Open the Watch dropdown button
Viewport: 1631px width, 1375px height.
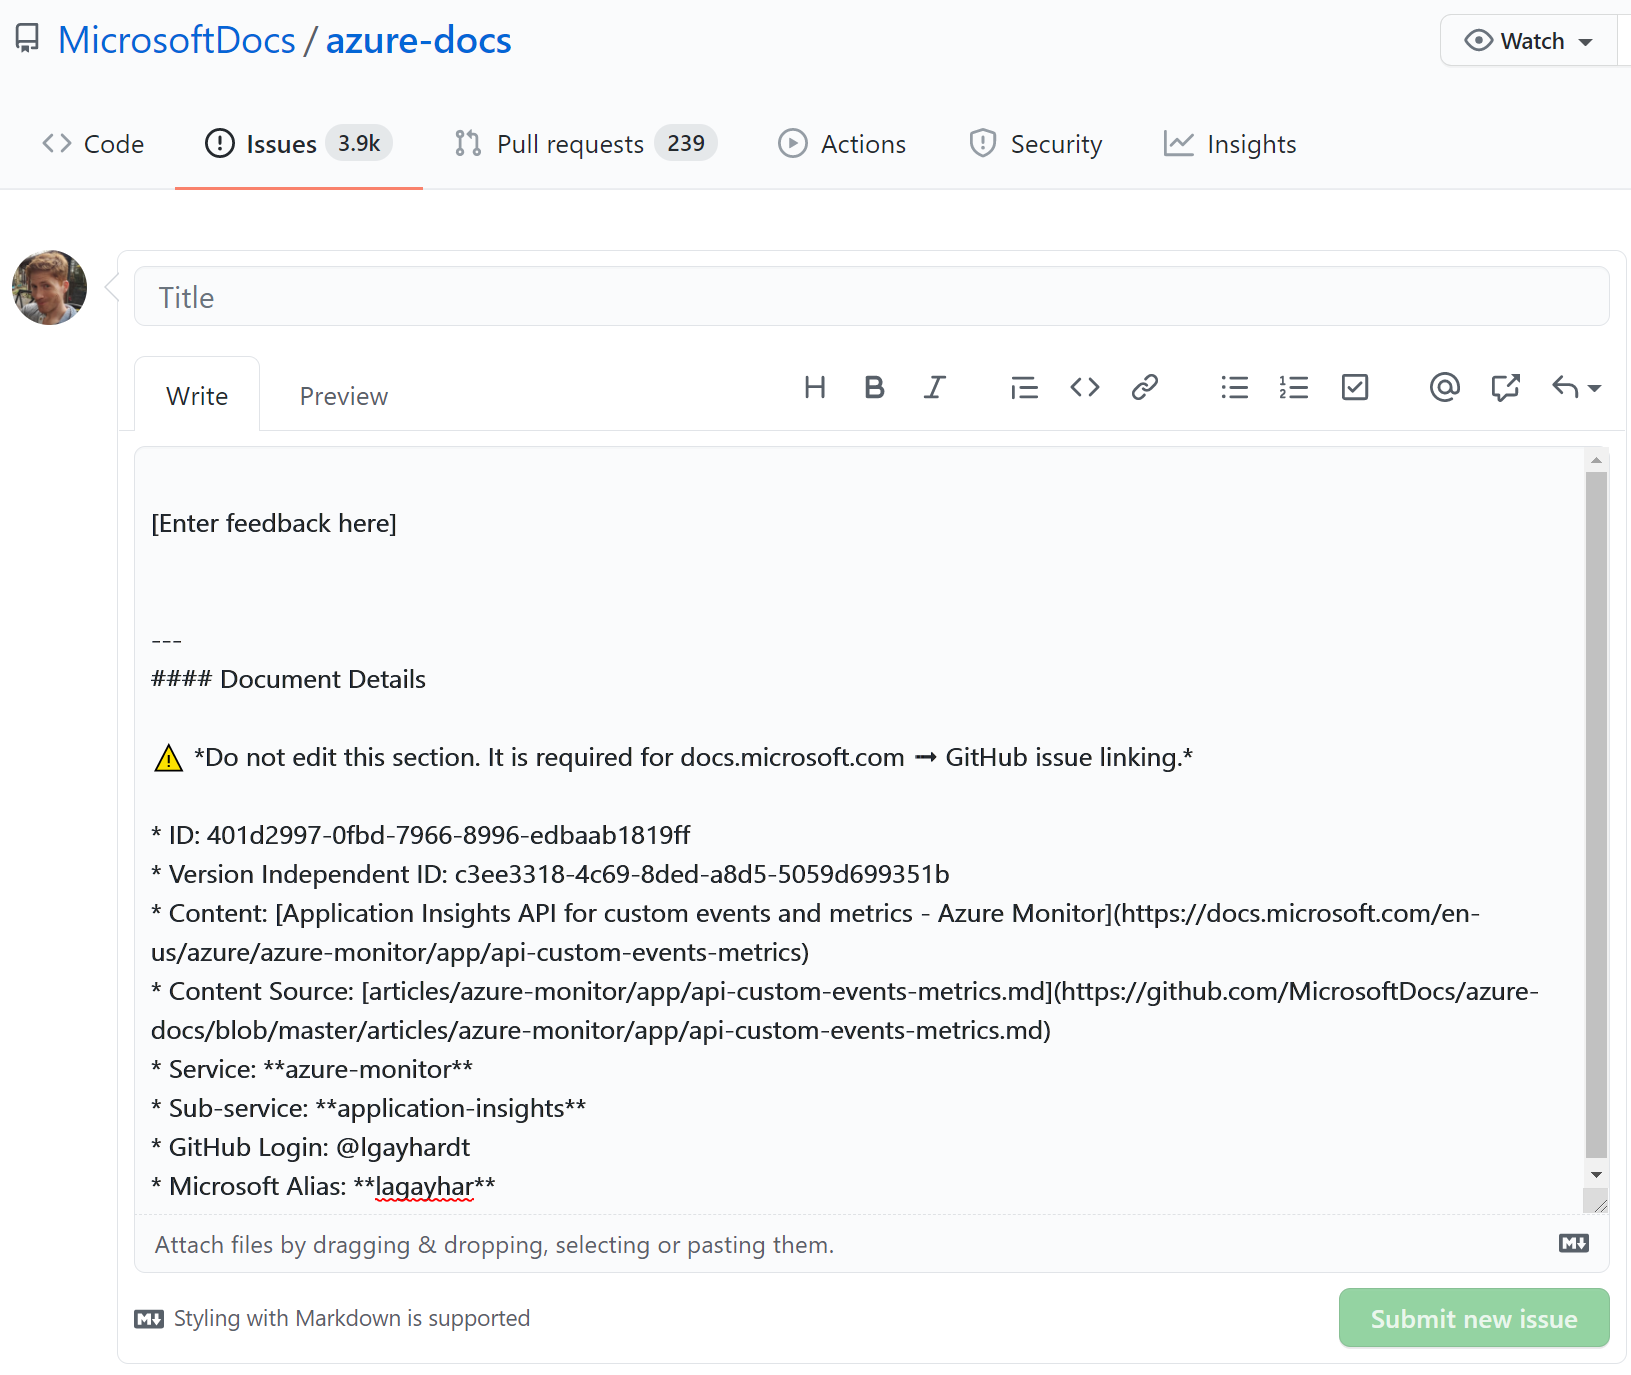1528,41
